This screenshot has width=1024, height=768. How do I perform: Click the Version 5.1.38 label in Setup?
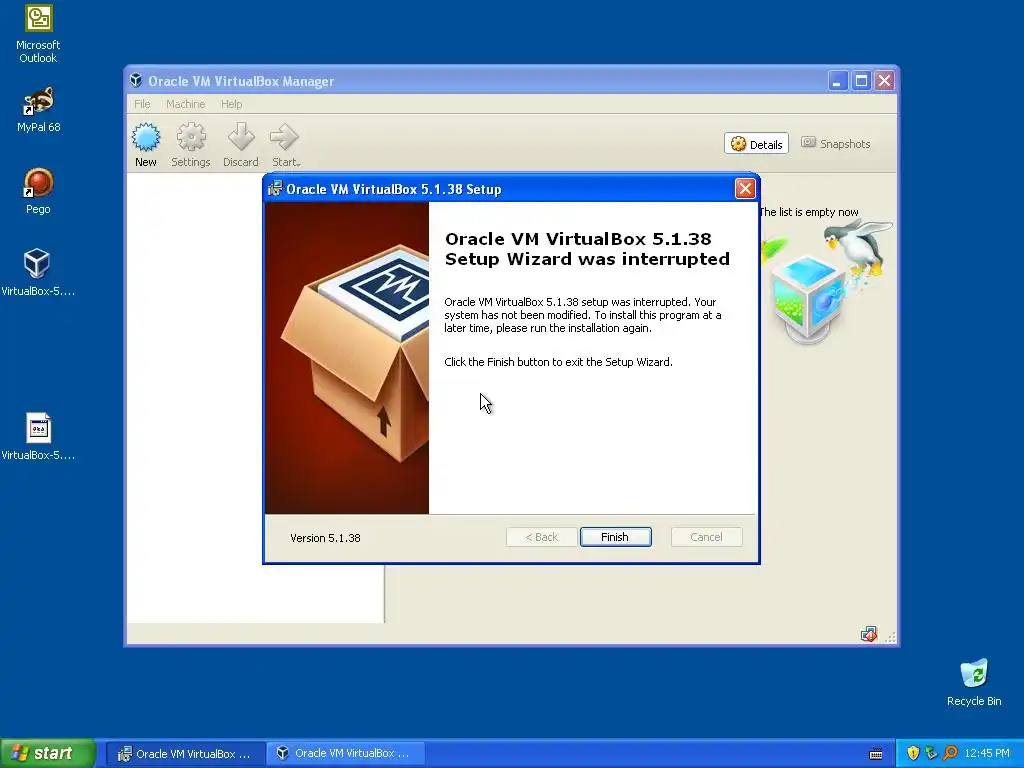point(325,538)
